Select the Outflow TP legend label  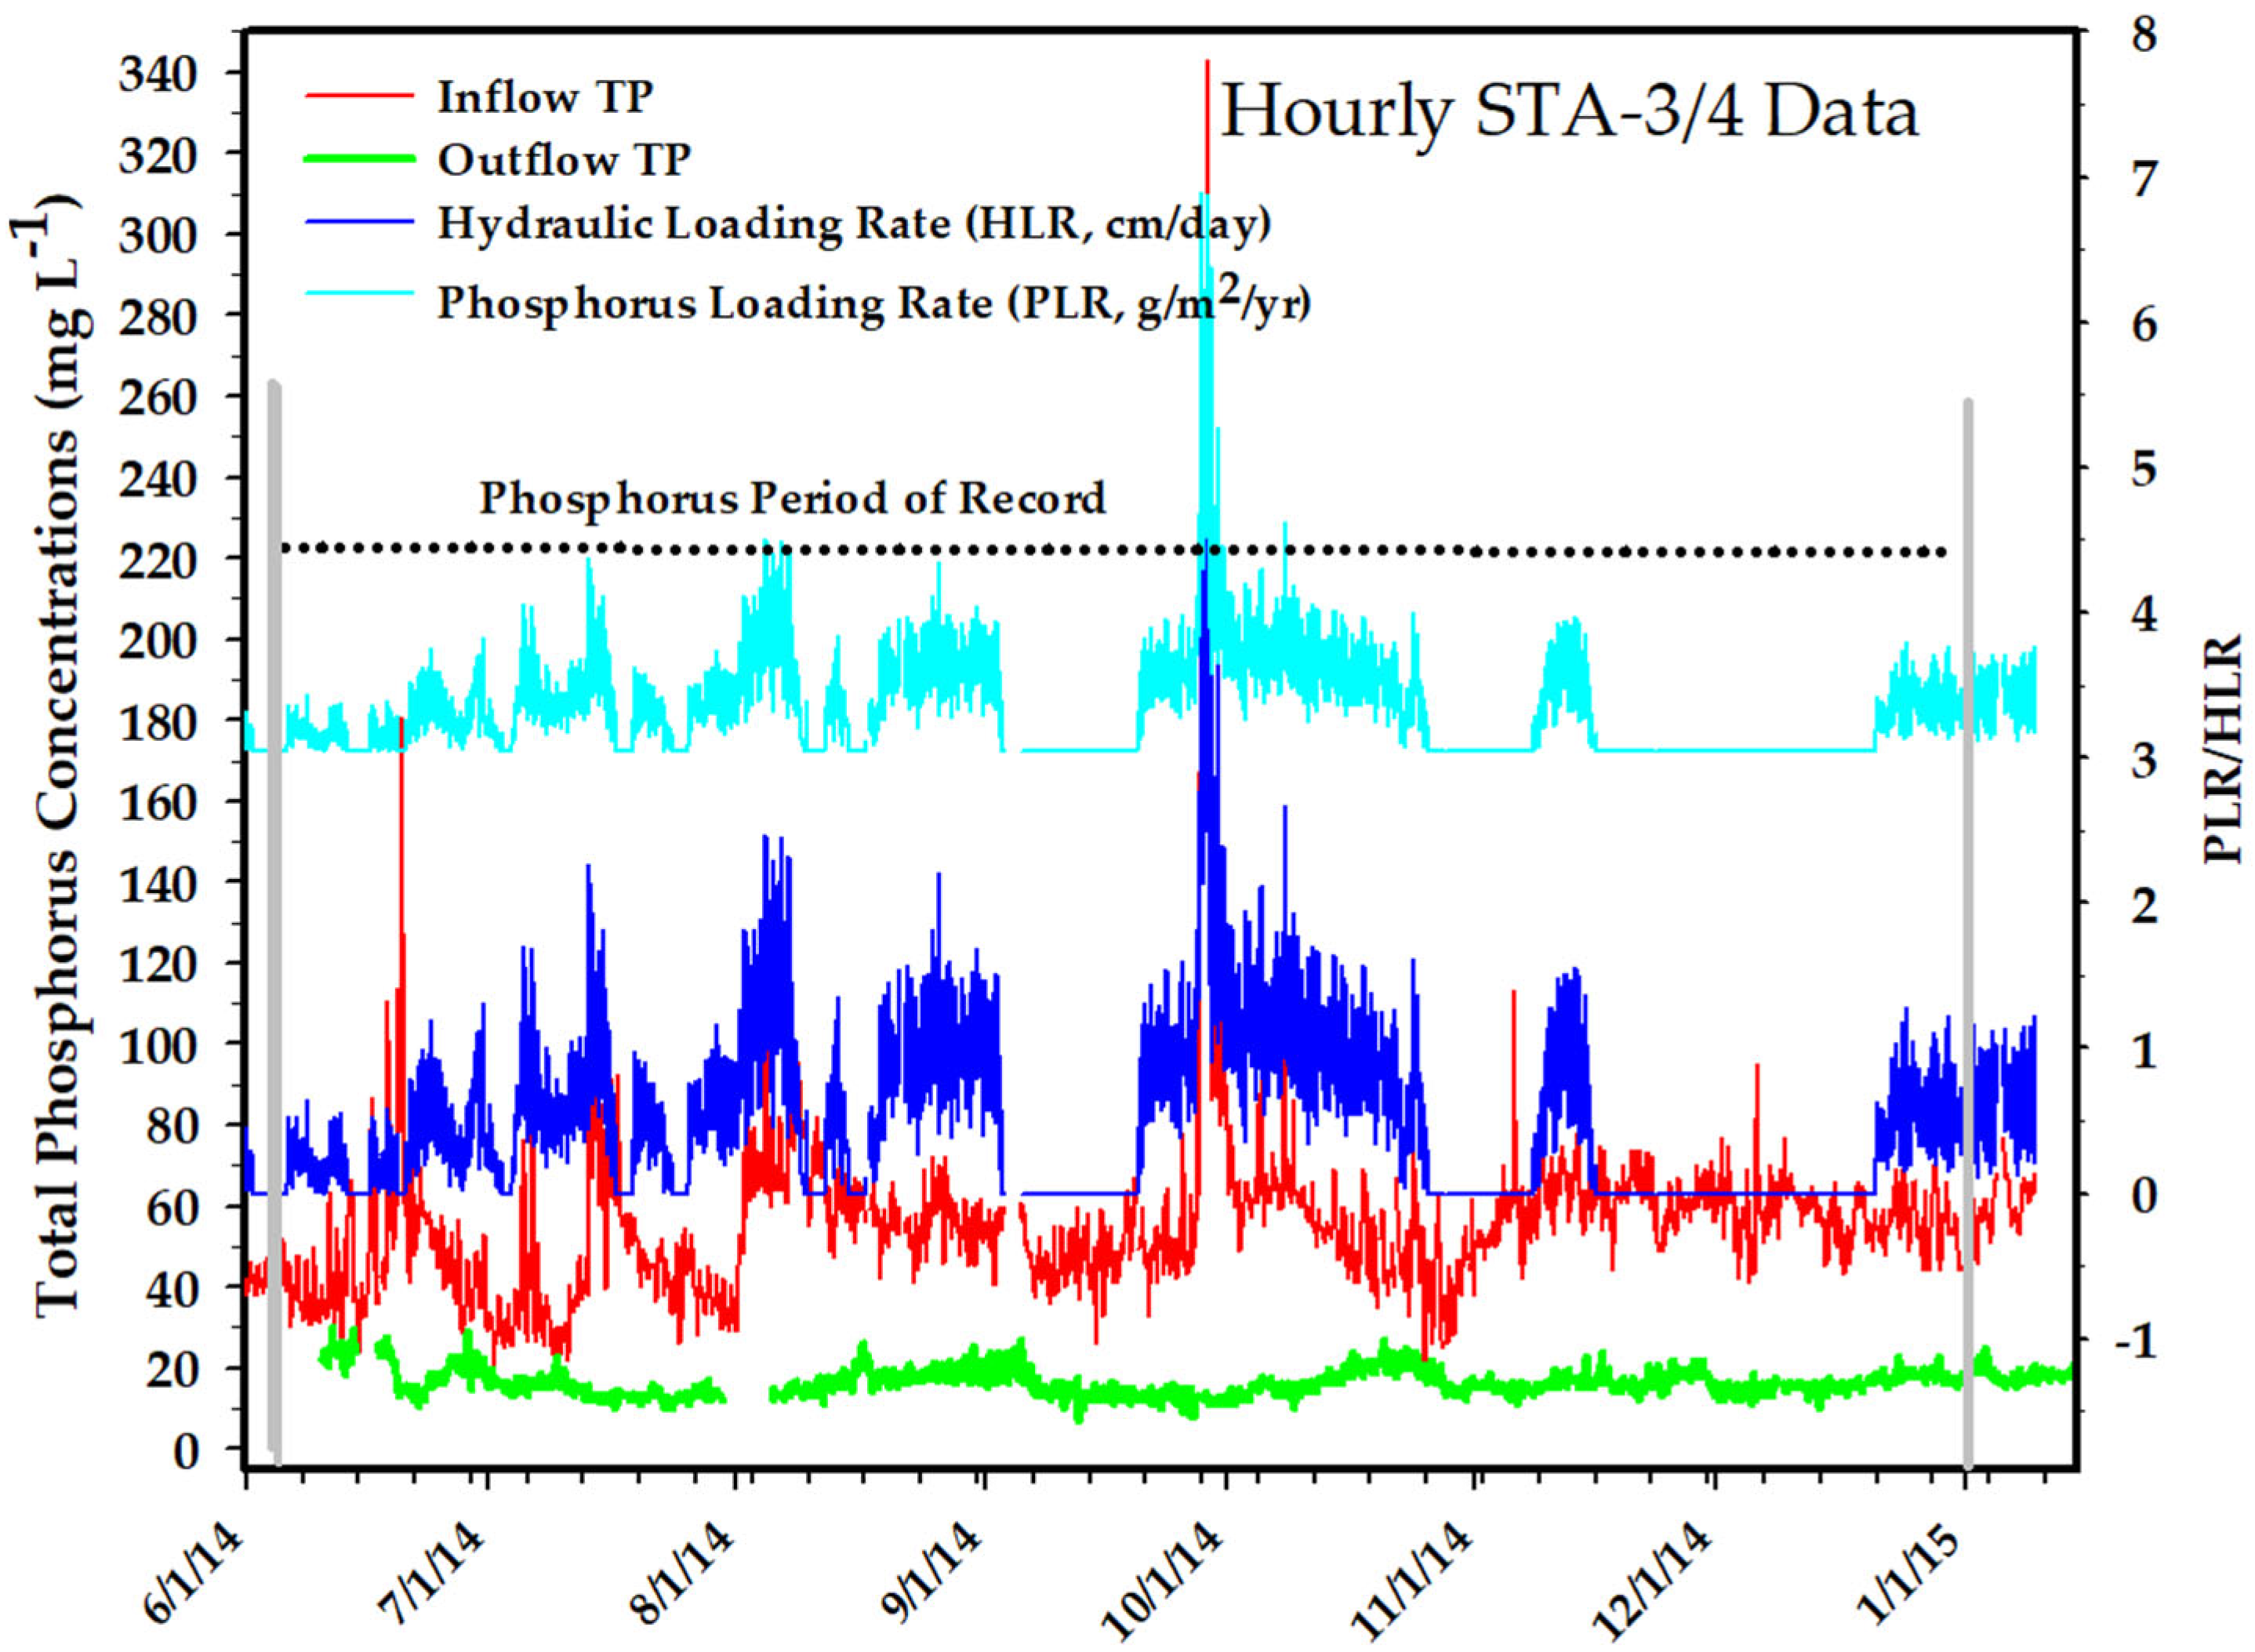[x=564, y=159]
